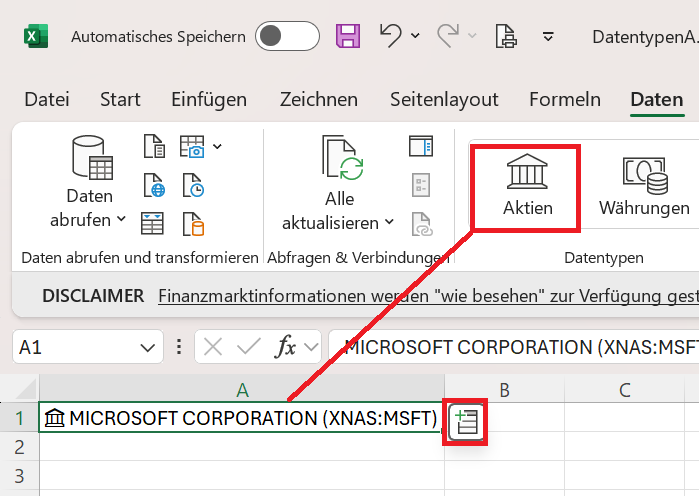The height and width of the screenshot is (496, 699).
Task: Click the greyed workbook links icon
Action: click(x=422, y=224)
